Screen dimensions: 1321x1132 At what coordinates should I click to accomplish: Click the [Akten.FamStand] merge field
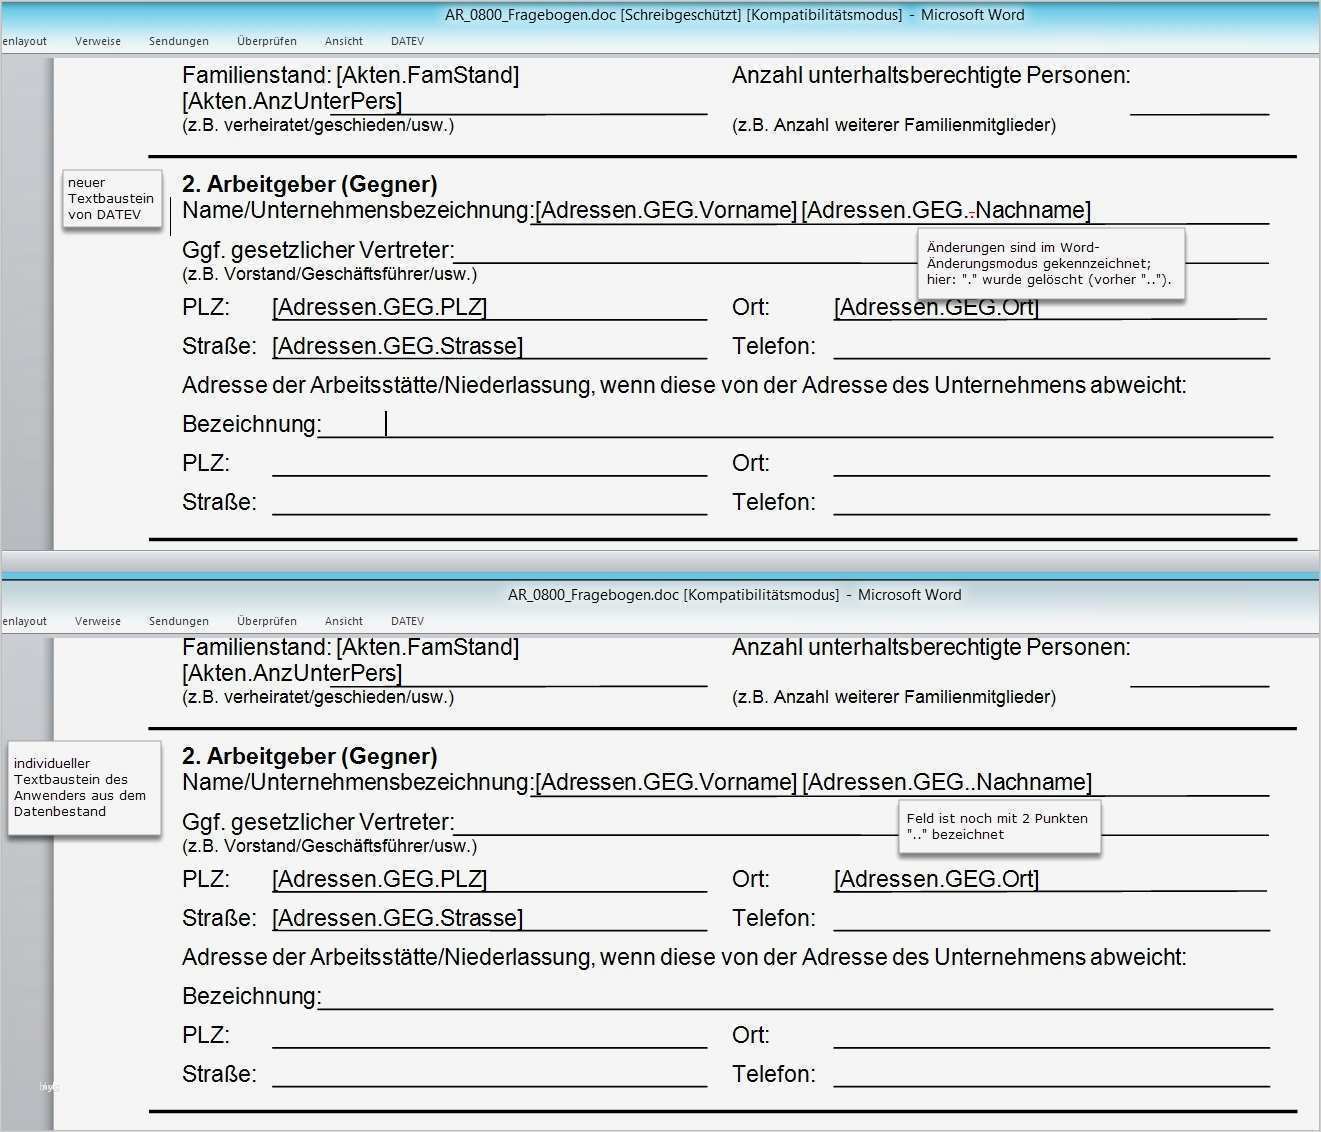click(x=428, y=73)
